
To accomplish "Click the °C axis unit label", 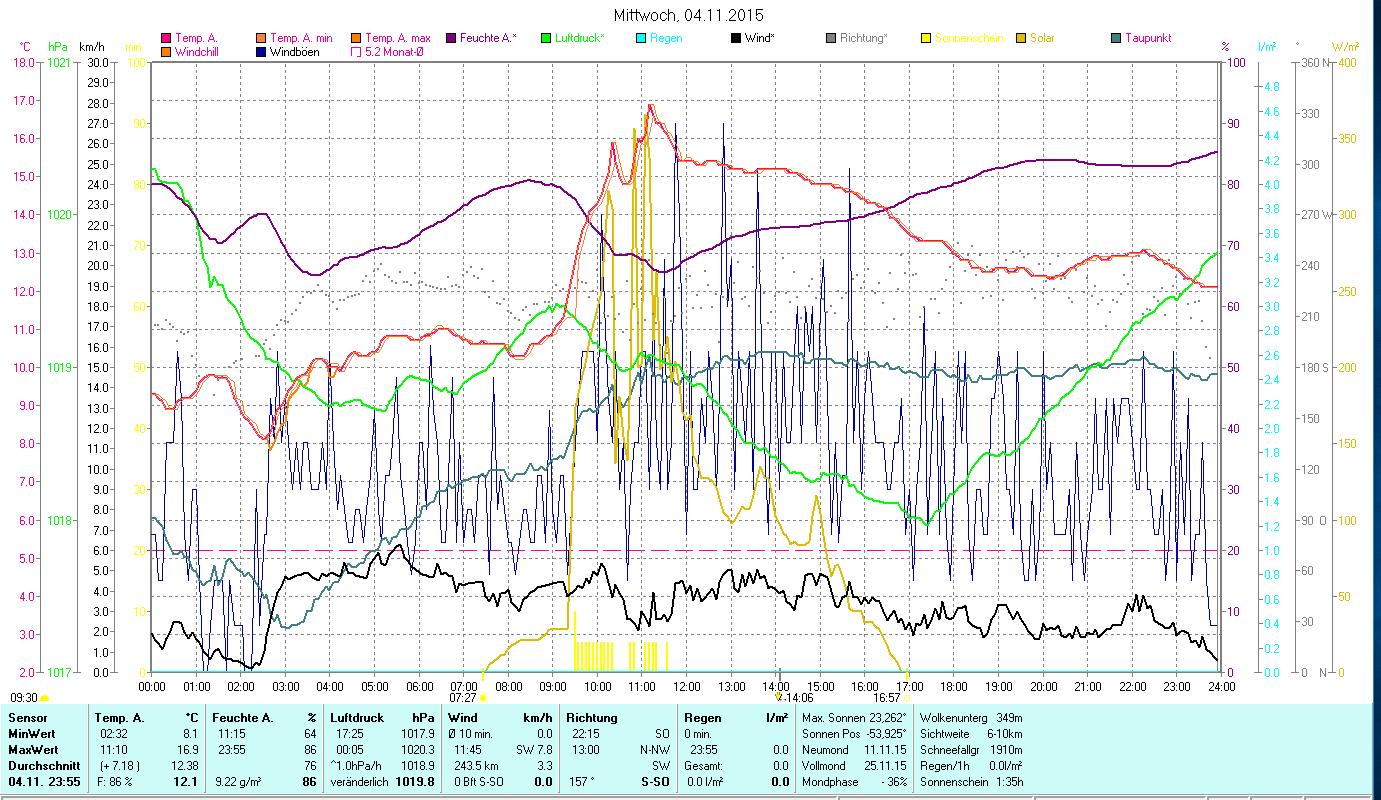I will click(x=25, y=47).
